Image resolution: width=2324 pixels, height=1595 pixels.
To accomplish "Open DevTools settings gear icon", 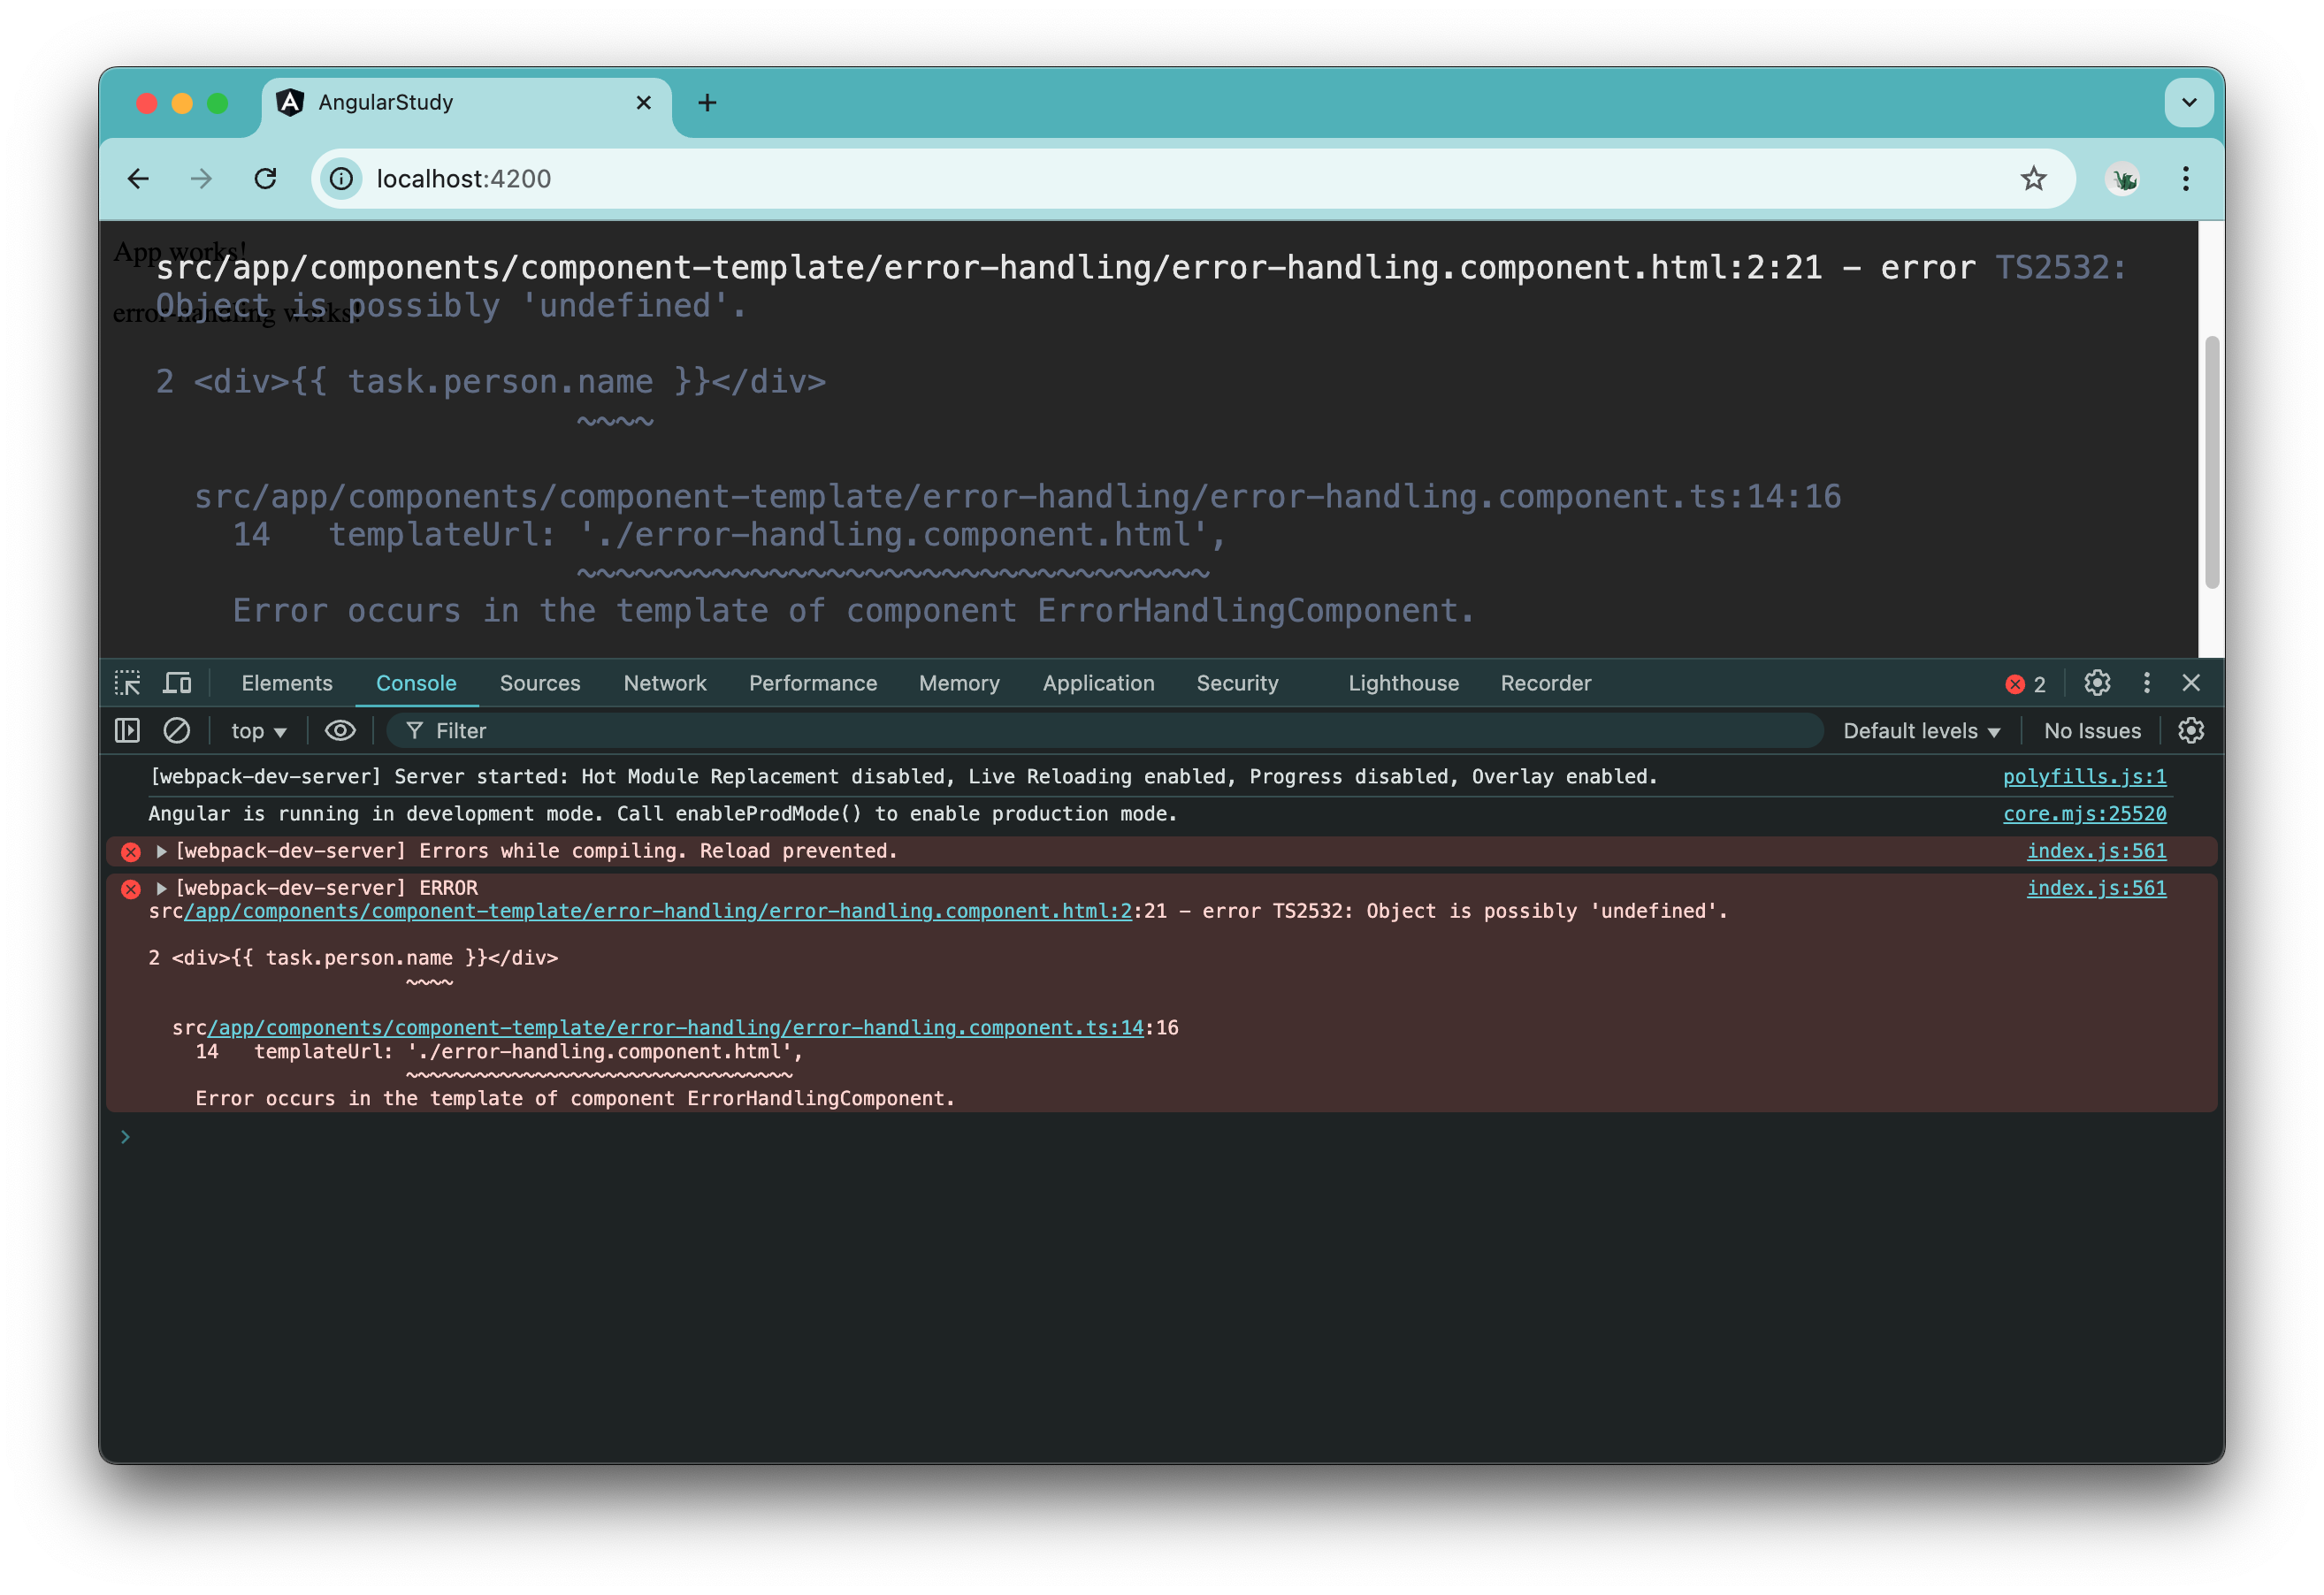I will pos(2098,682).
